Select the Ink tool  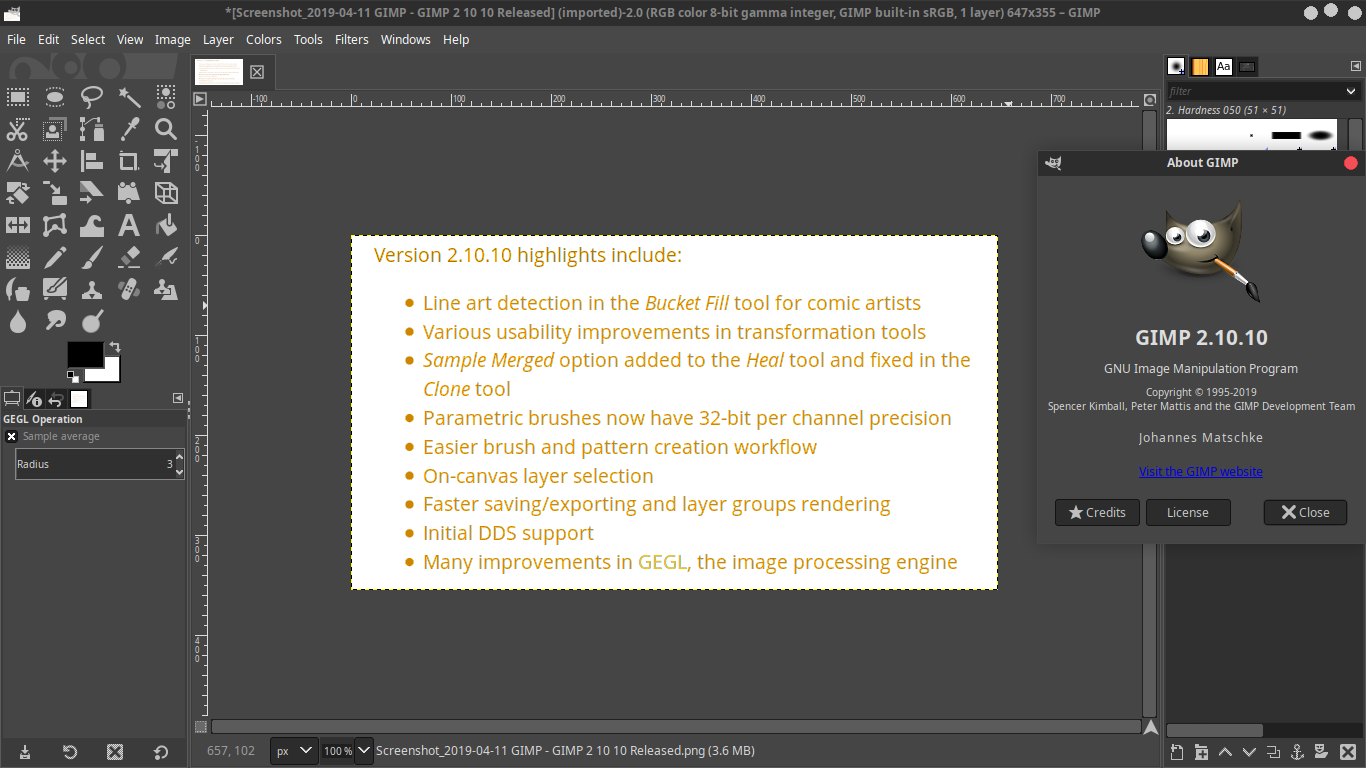(x=18, y=290)
